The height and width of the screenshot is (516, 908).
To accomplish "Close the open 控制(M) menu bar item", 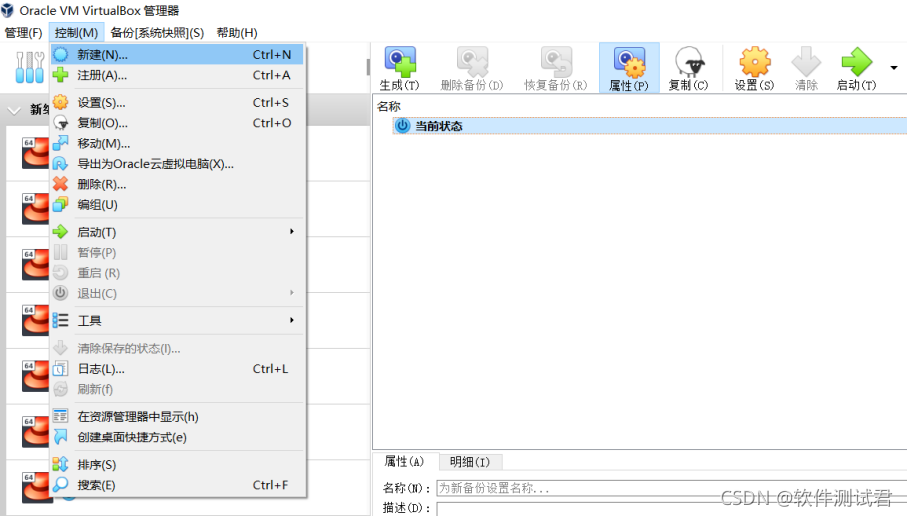I will coord(76,32).
